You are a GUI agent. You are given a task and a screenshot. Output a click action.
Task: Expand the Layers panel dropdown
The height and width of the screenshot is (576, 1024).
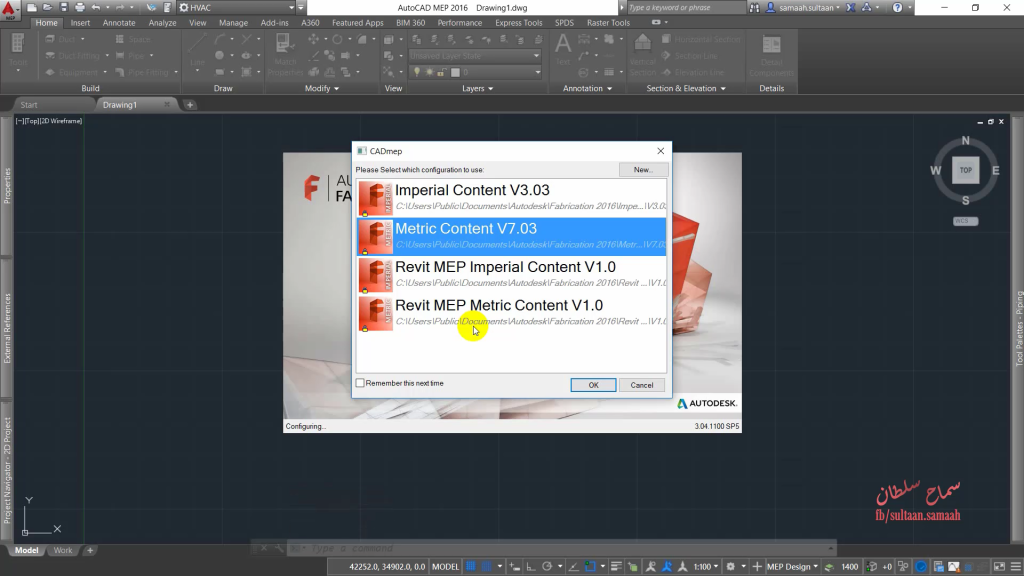coord(477,88)
